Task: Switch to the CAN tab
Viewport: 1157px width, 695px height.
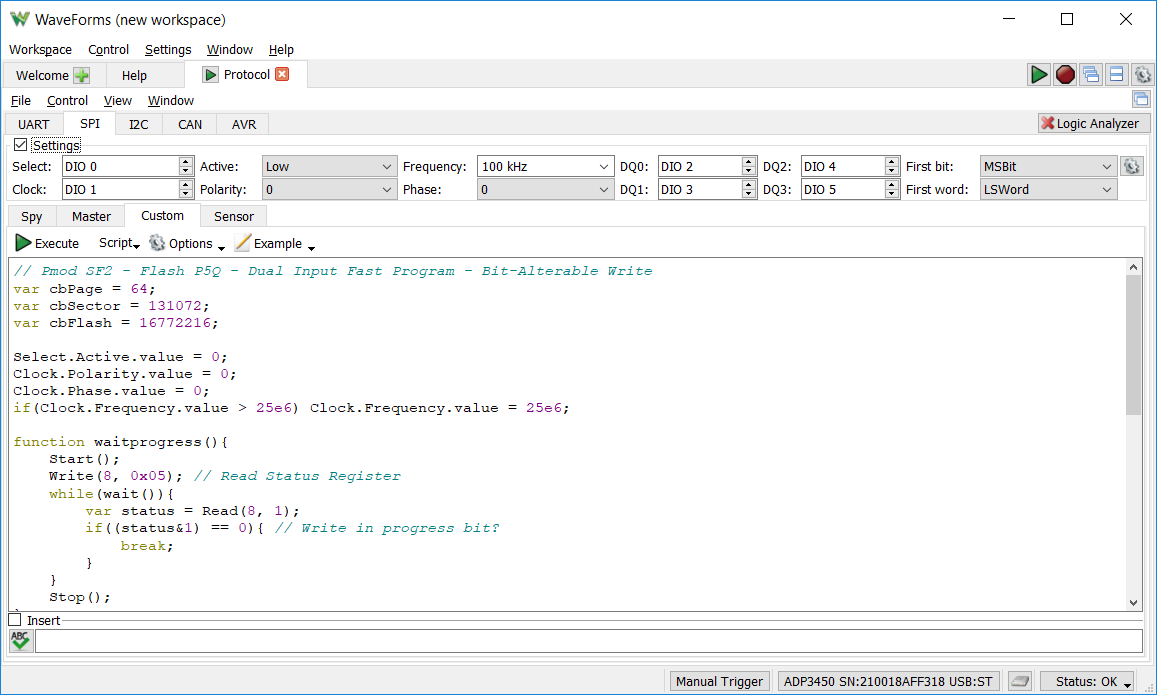Action: (x=190, y=124)
